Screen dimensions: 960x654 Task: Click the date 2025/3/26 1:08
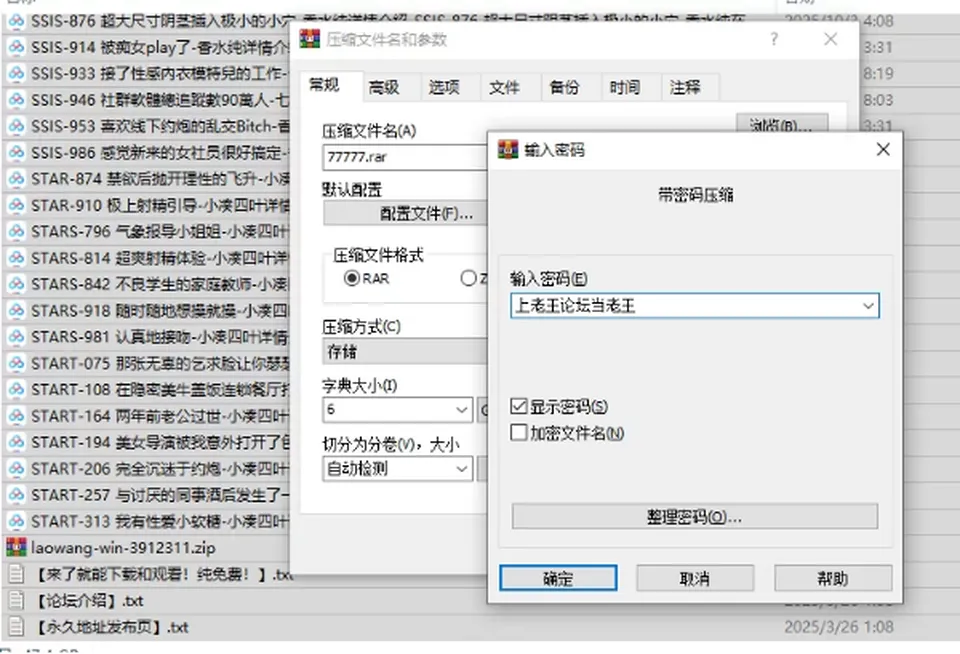pos(838,626)
